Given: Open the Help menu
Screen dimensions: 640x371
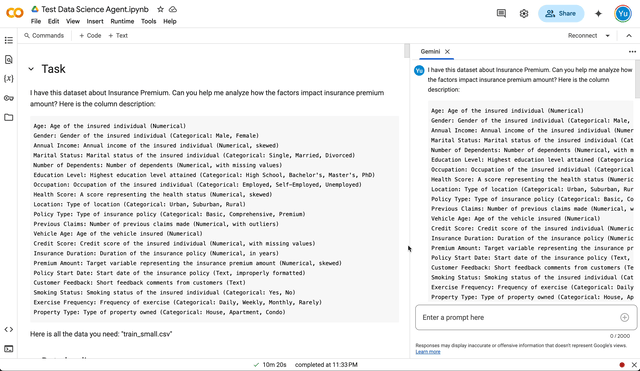Looking at the screenshot, I should tap(170, 21).
